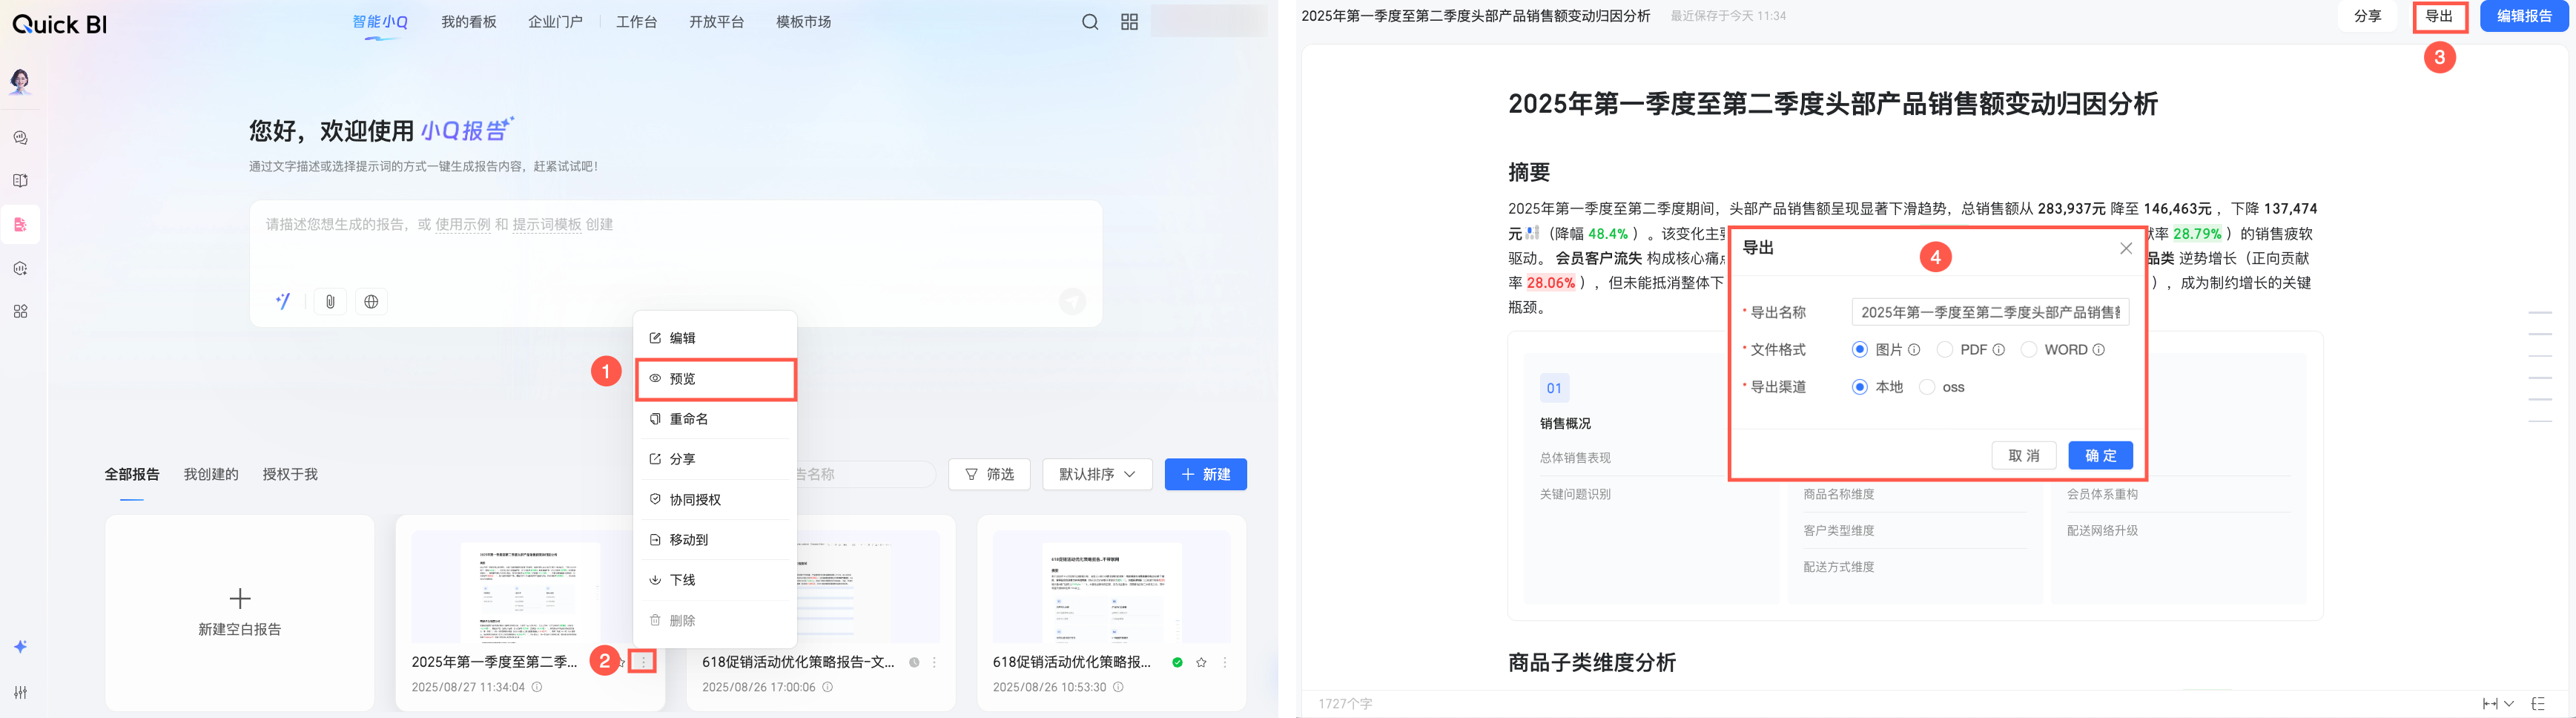
Task: Select the 图片 file format radio
Action: (1859, 350)
